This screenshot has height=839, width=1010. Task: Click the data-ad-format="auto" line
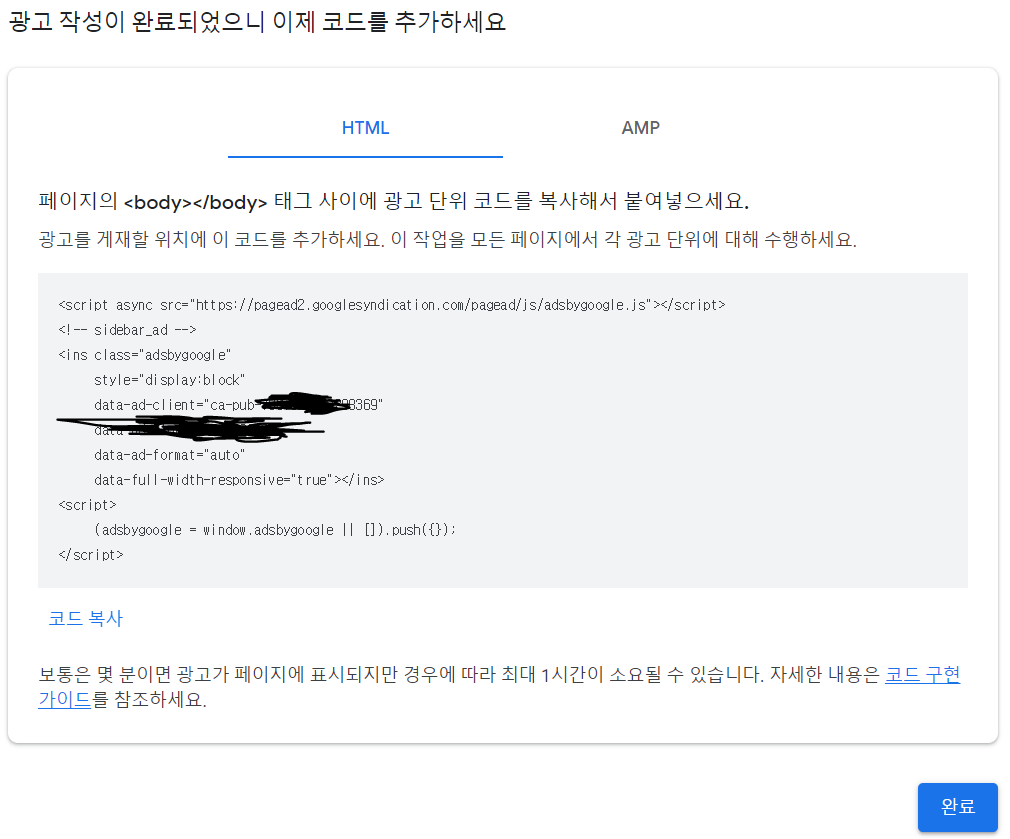pos(169,455)
